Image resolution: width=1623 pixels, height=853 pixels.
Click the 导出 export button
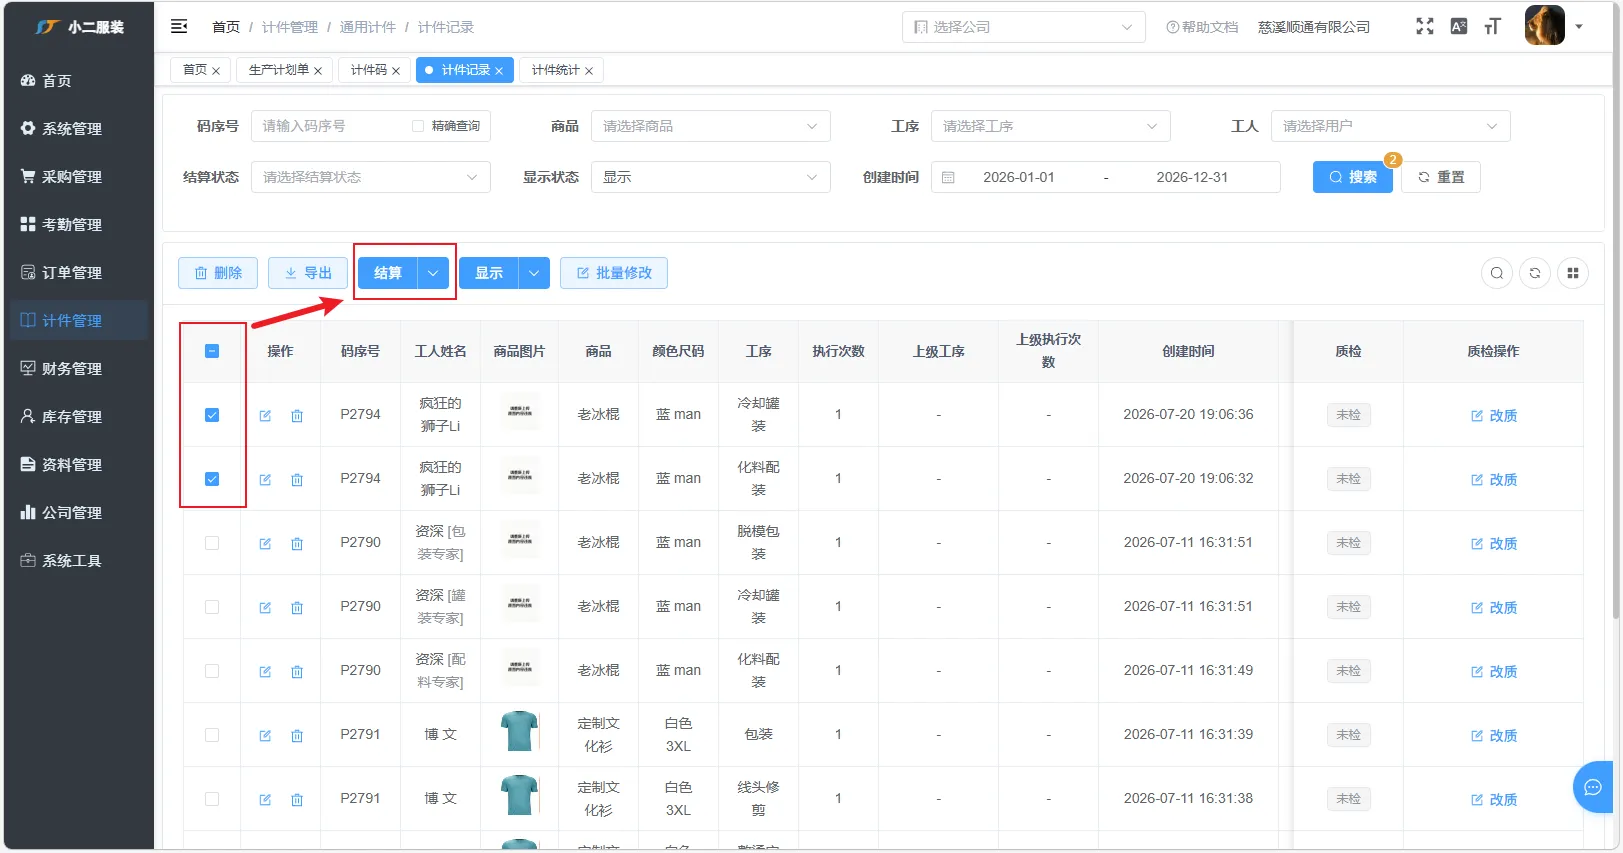308,273
